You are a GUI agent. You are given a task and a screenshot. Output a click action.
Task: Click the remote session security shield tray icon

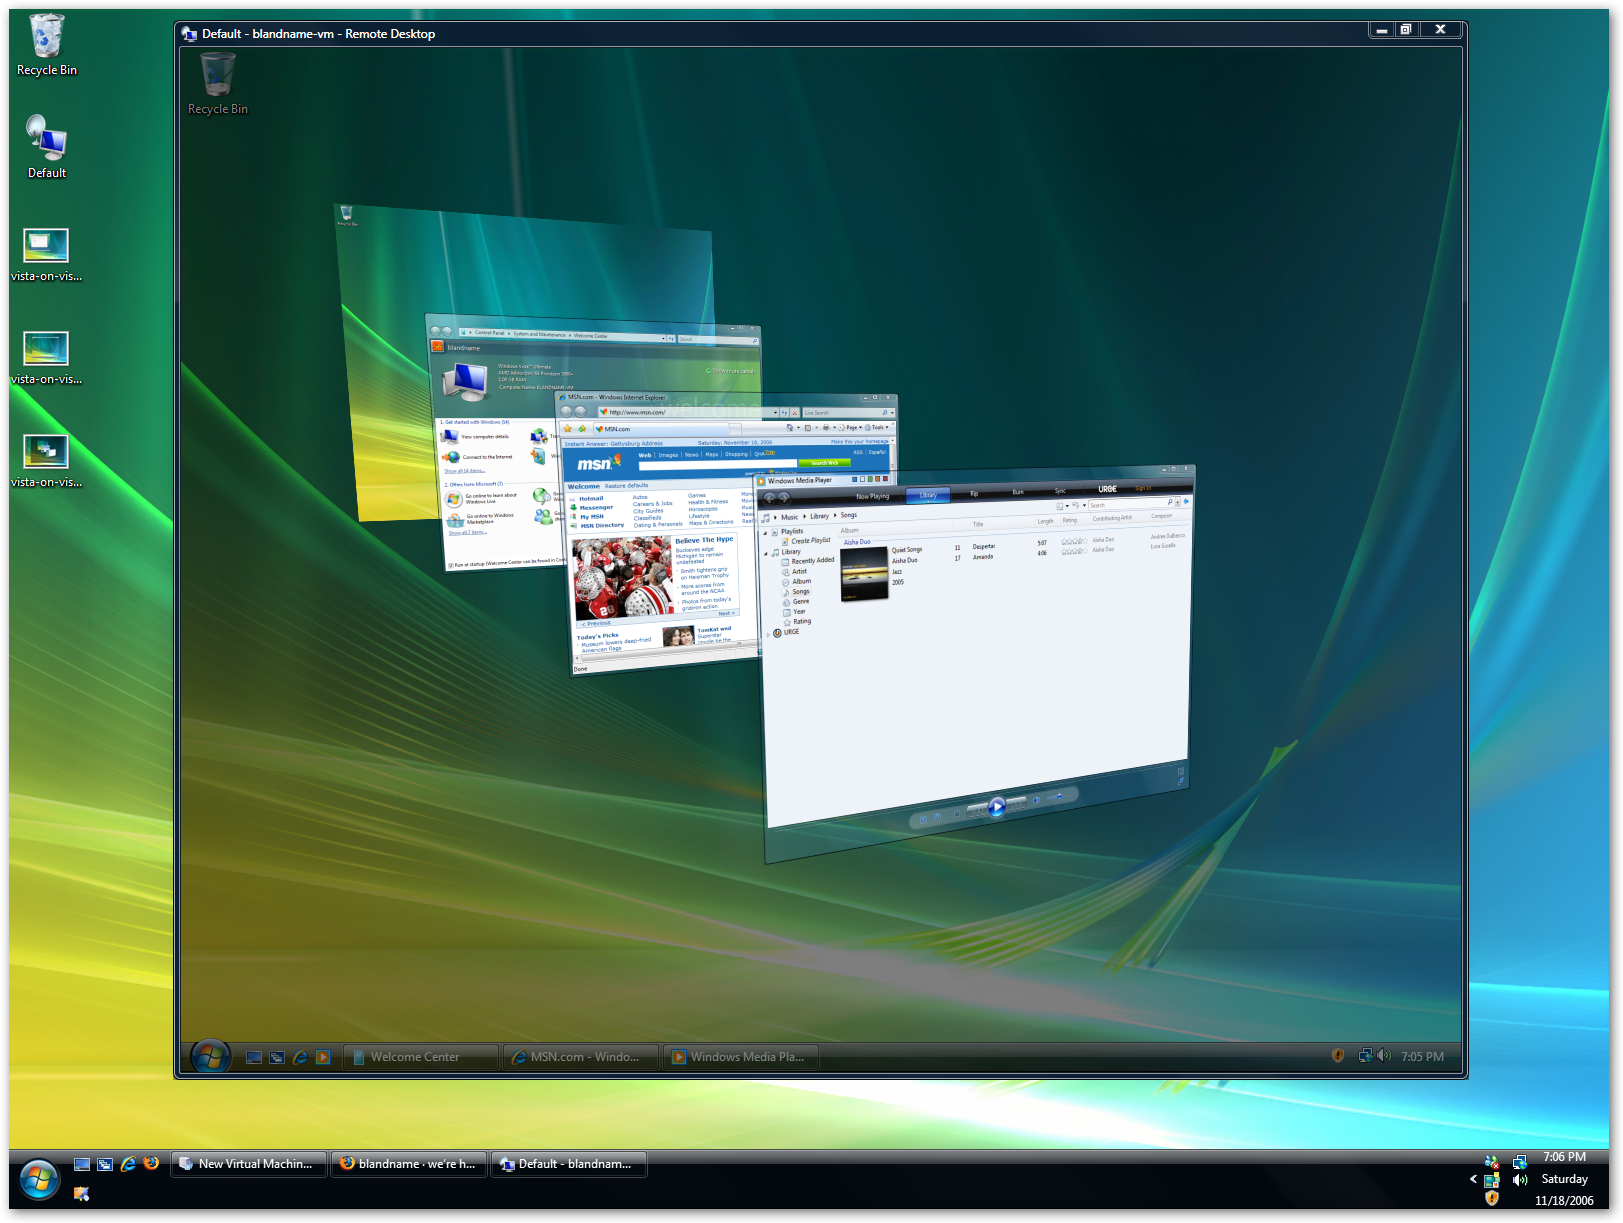pyautogui.click(x=1338, y=1055)
